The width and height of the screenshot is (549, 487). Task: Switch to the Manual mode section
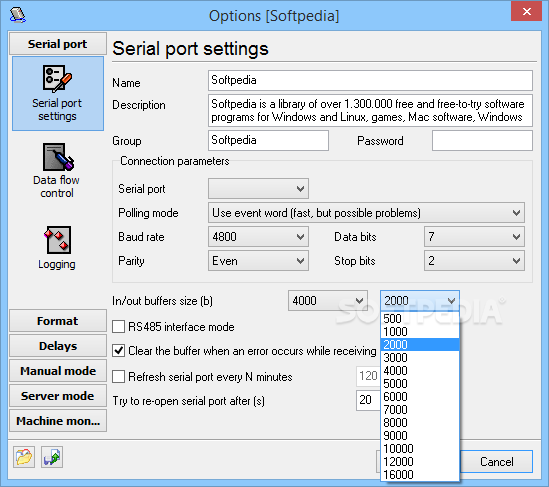(x=58, y=371)
